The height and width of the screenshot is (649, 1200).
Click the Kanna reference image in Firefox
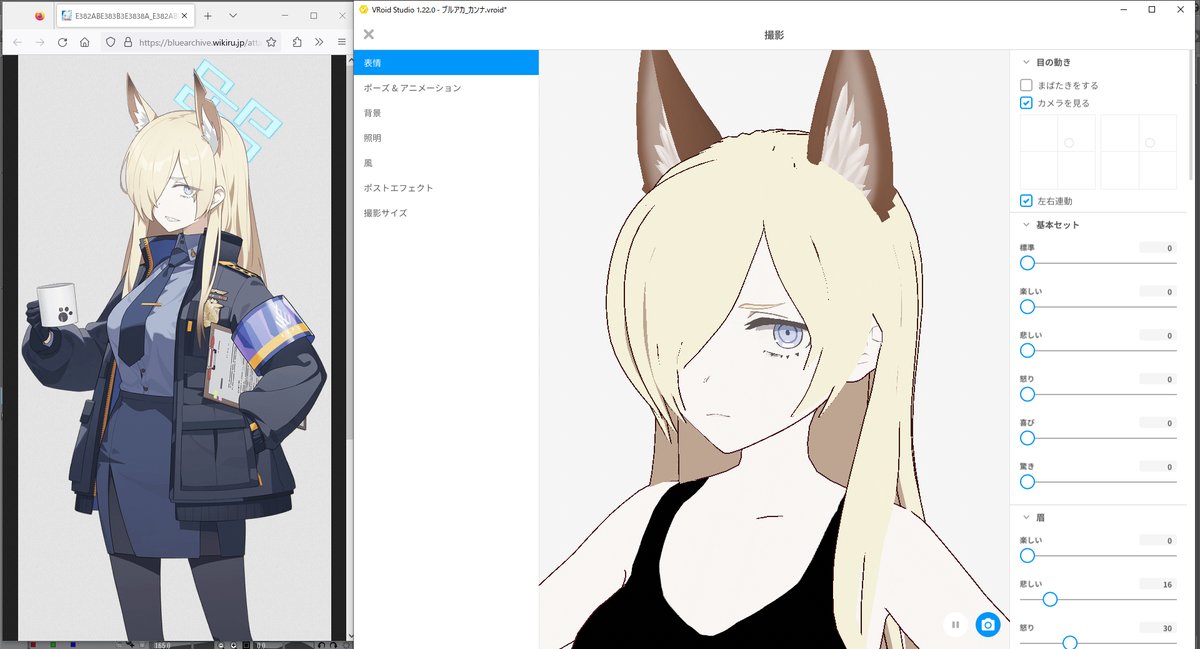click(173, 348)
